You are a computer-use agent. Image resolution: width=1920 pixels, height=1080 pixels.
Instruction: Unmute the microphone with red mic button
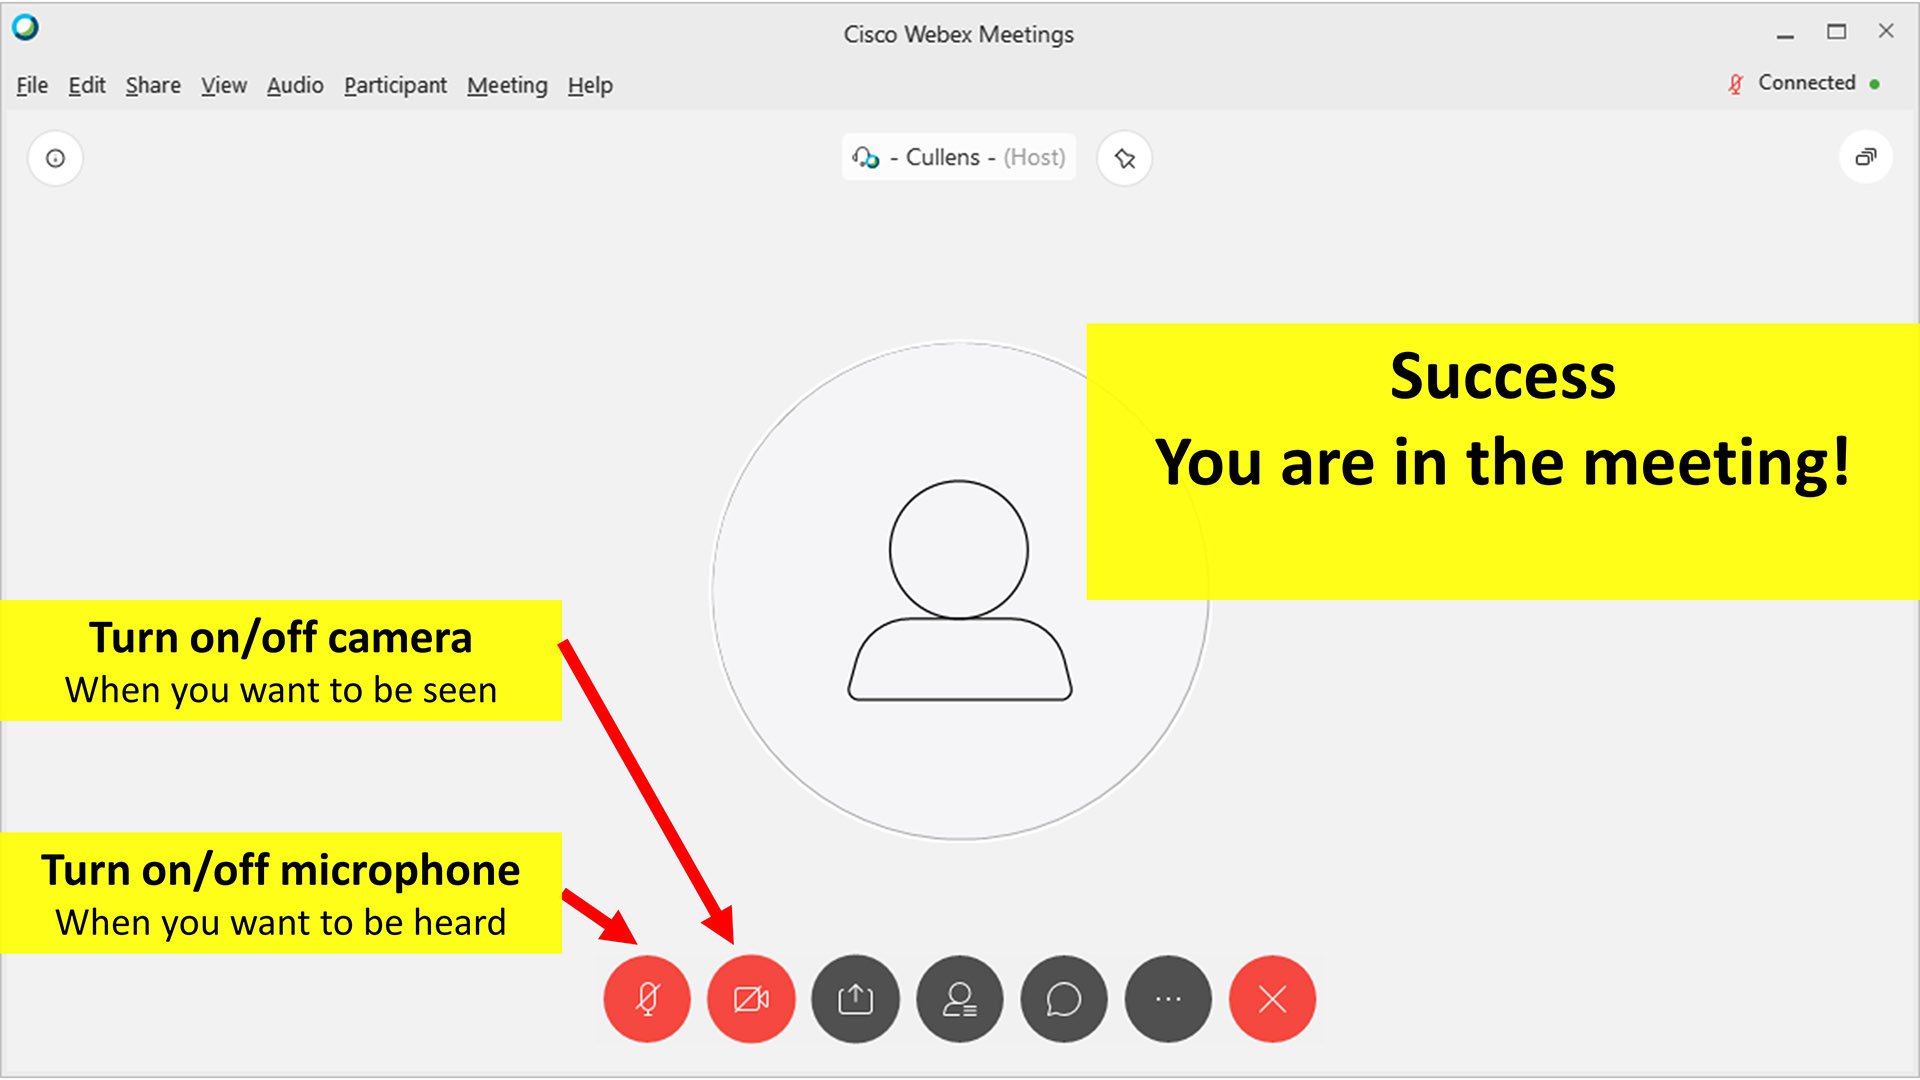(647, 999)
